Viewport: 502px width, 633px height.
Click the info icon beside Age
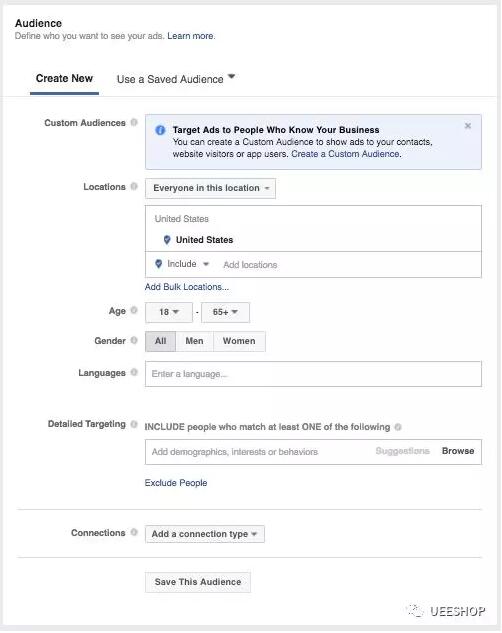pyautogui.click(x=134, y=310)
